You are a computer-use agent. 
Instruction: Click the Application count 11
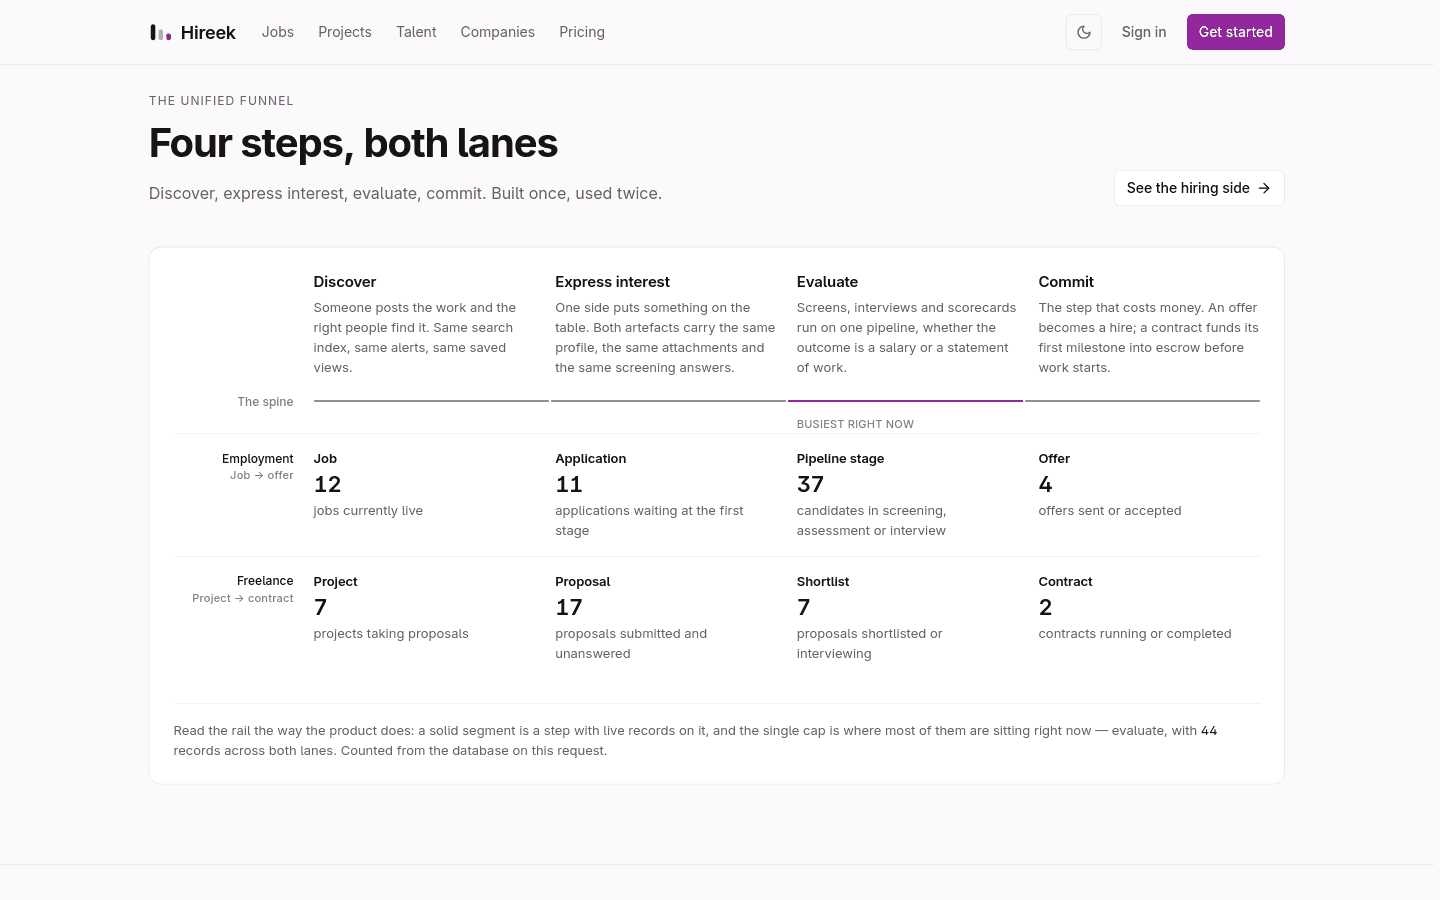(x=569, y=485)
